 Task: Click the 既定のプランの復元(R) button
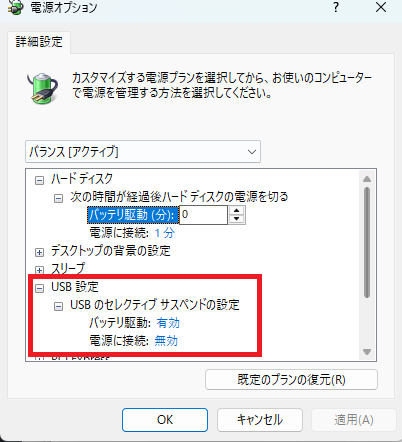tap(291, 379)
